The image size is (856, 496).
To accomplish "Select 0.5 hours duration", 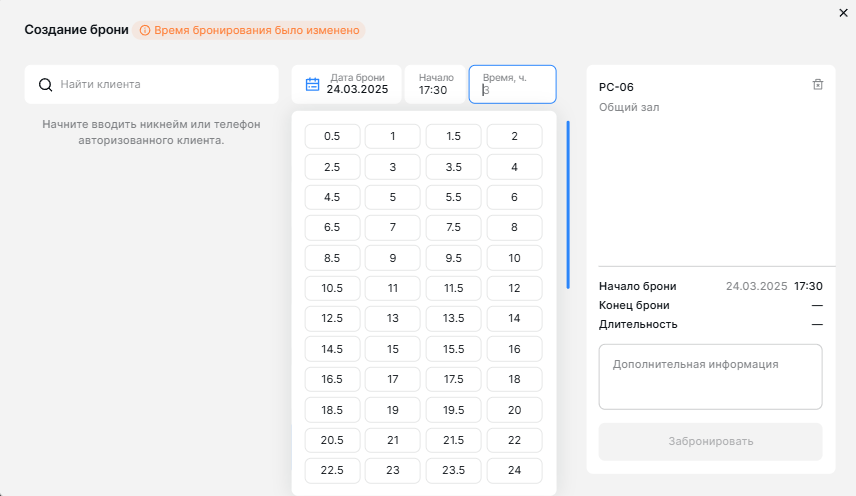I will pos(332,136).
